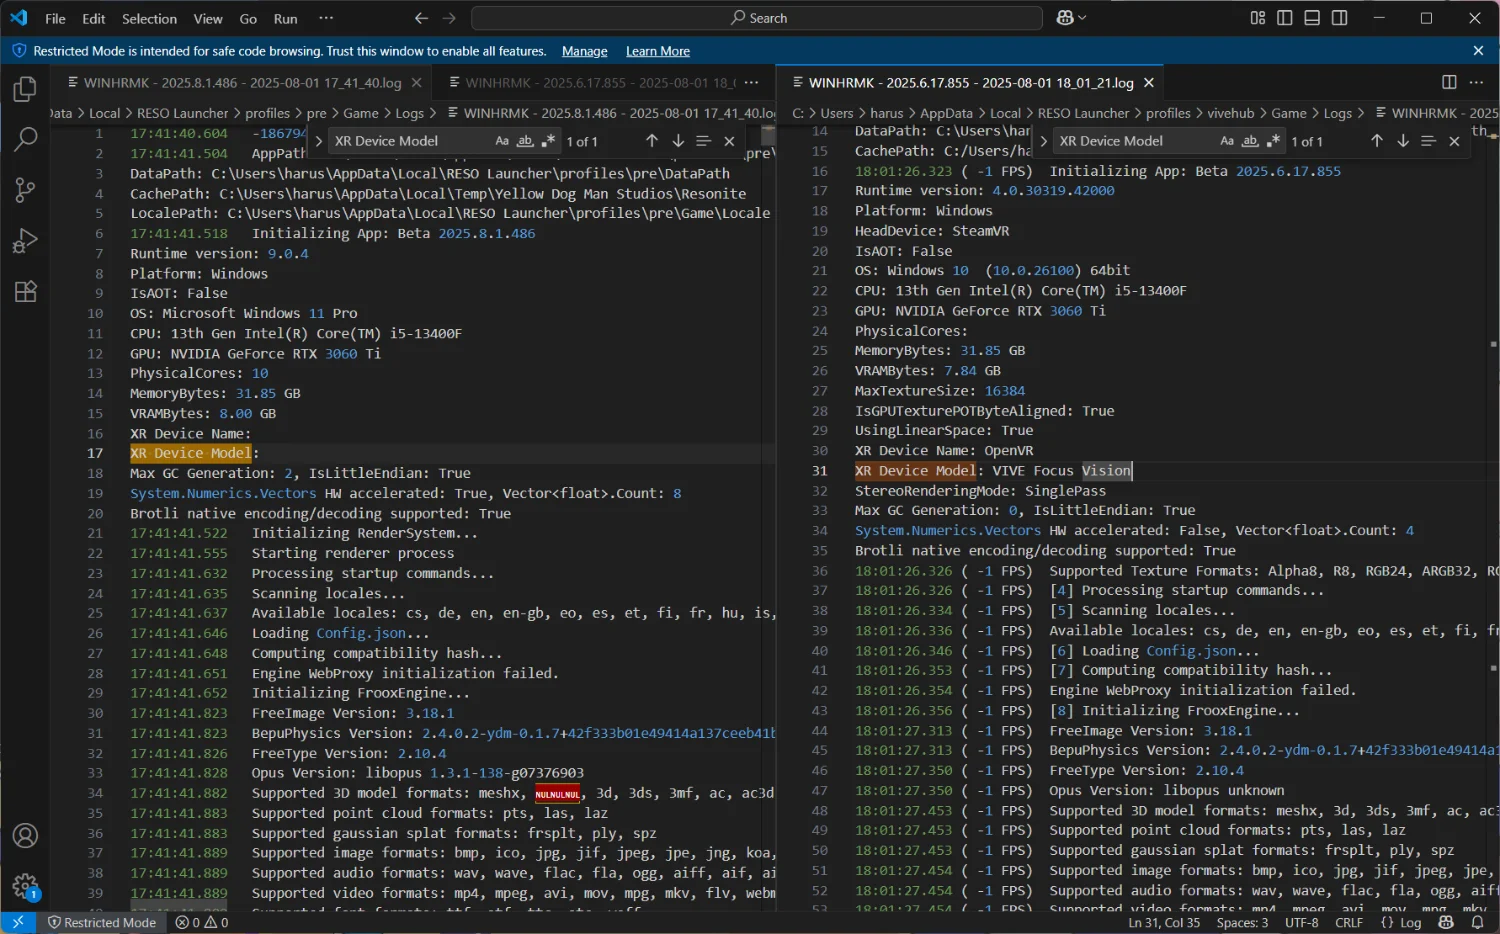Toggle the bottom panel layout button

coord(1312,18)
